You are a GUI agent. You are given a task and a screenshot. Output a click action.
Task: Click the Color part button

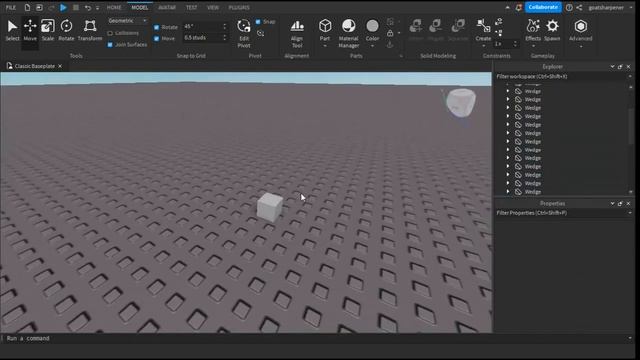click(x=372, y=30)
